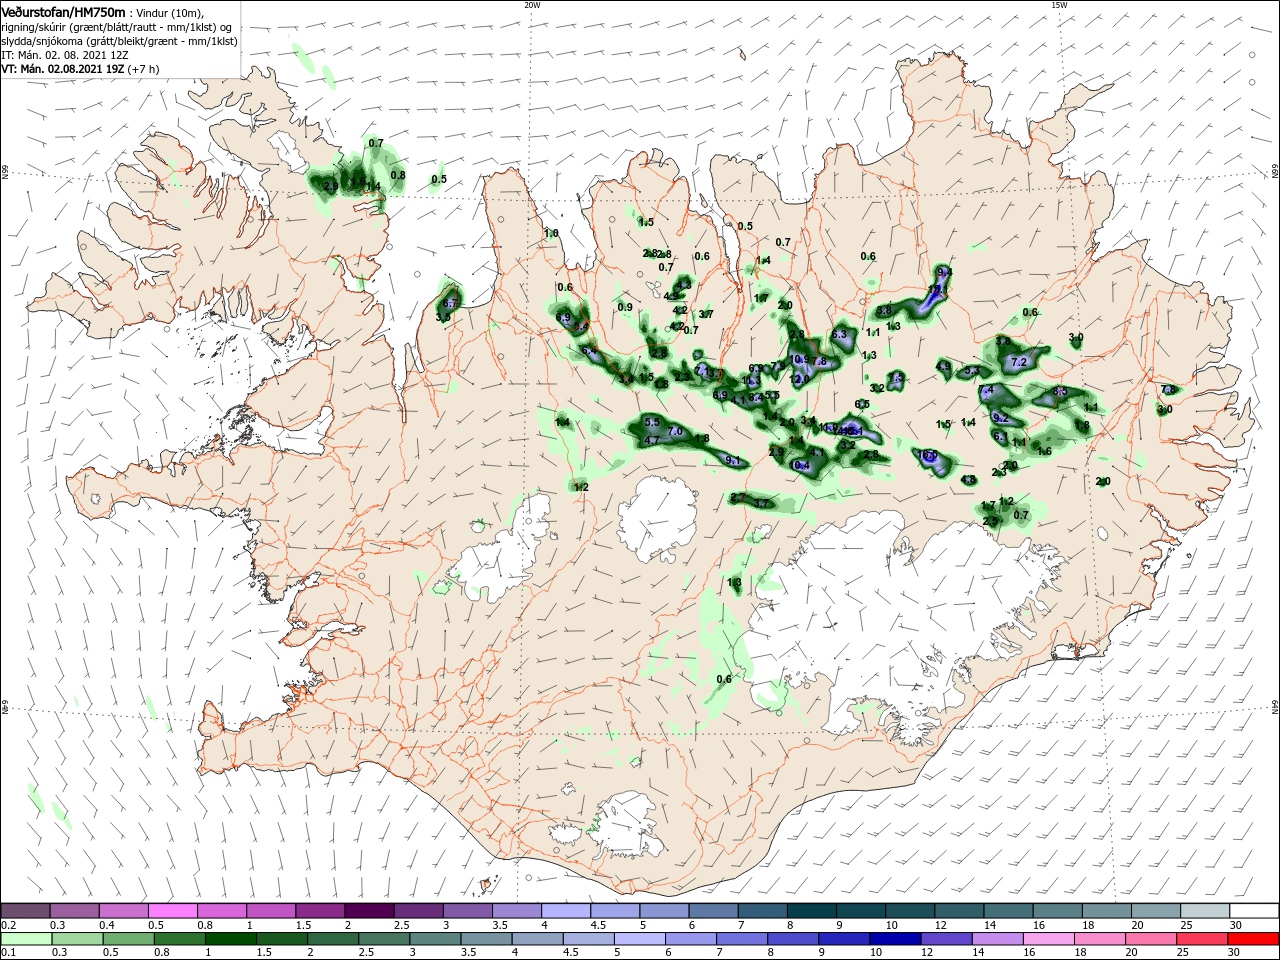Click the 9.4 value above the blue streak

point(944,272)
